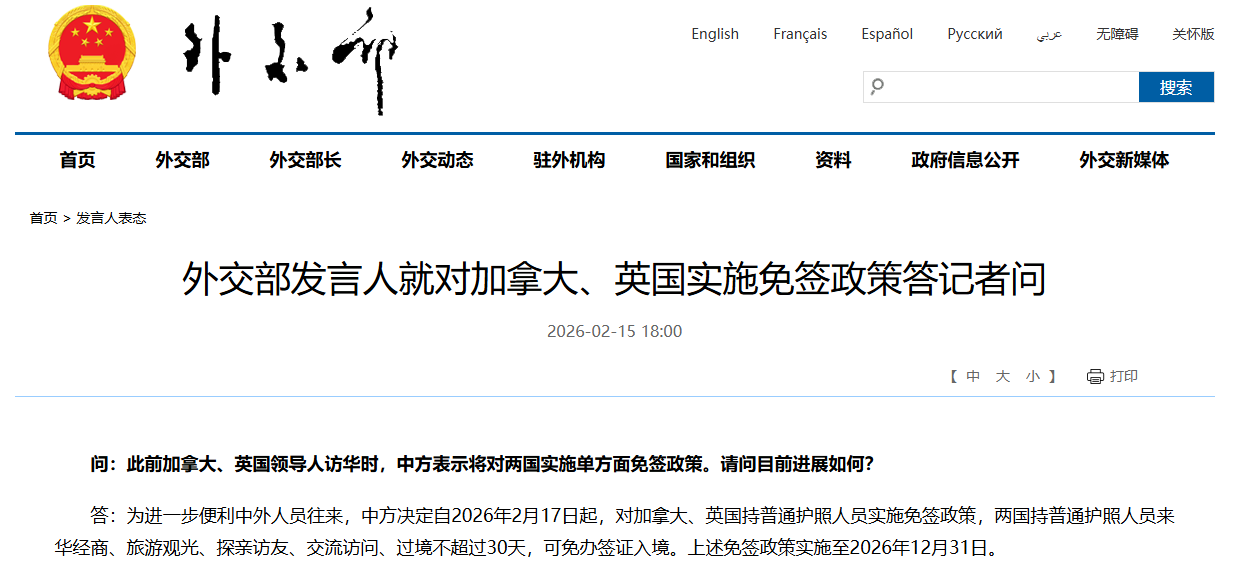Click the printer icon beside 打印
Screen dimensions: 1235x580
1095,377
